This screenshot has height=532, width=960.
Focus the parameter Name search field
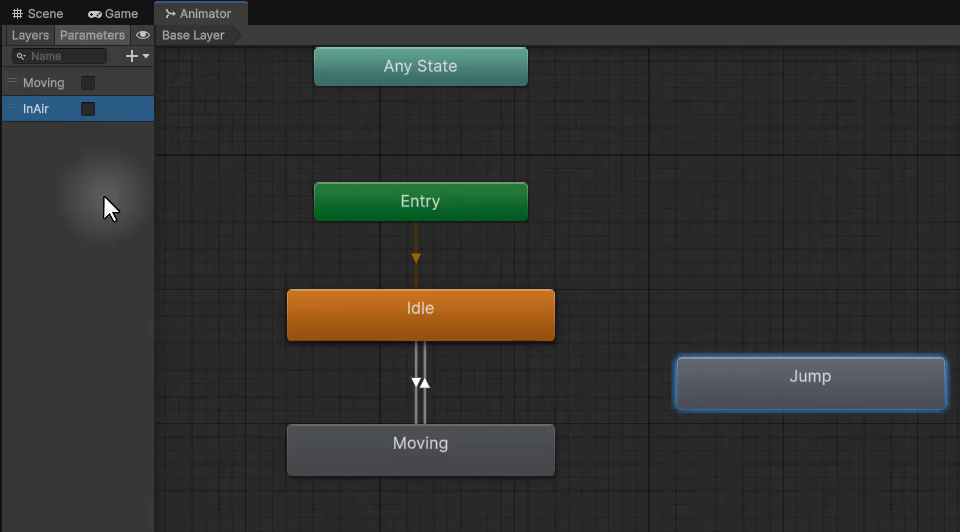[59, 56]
